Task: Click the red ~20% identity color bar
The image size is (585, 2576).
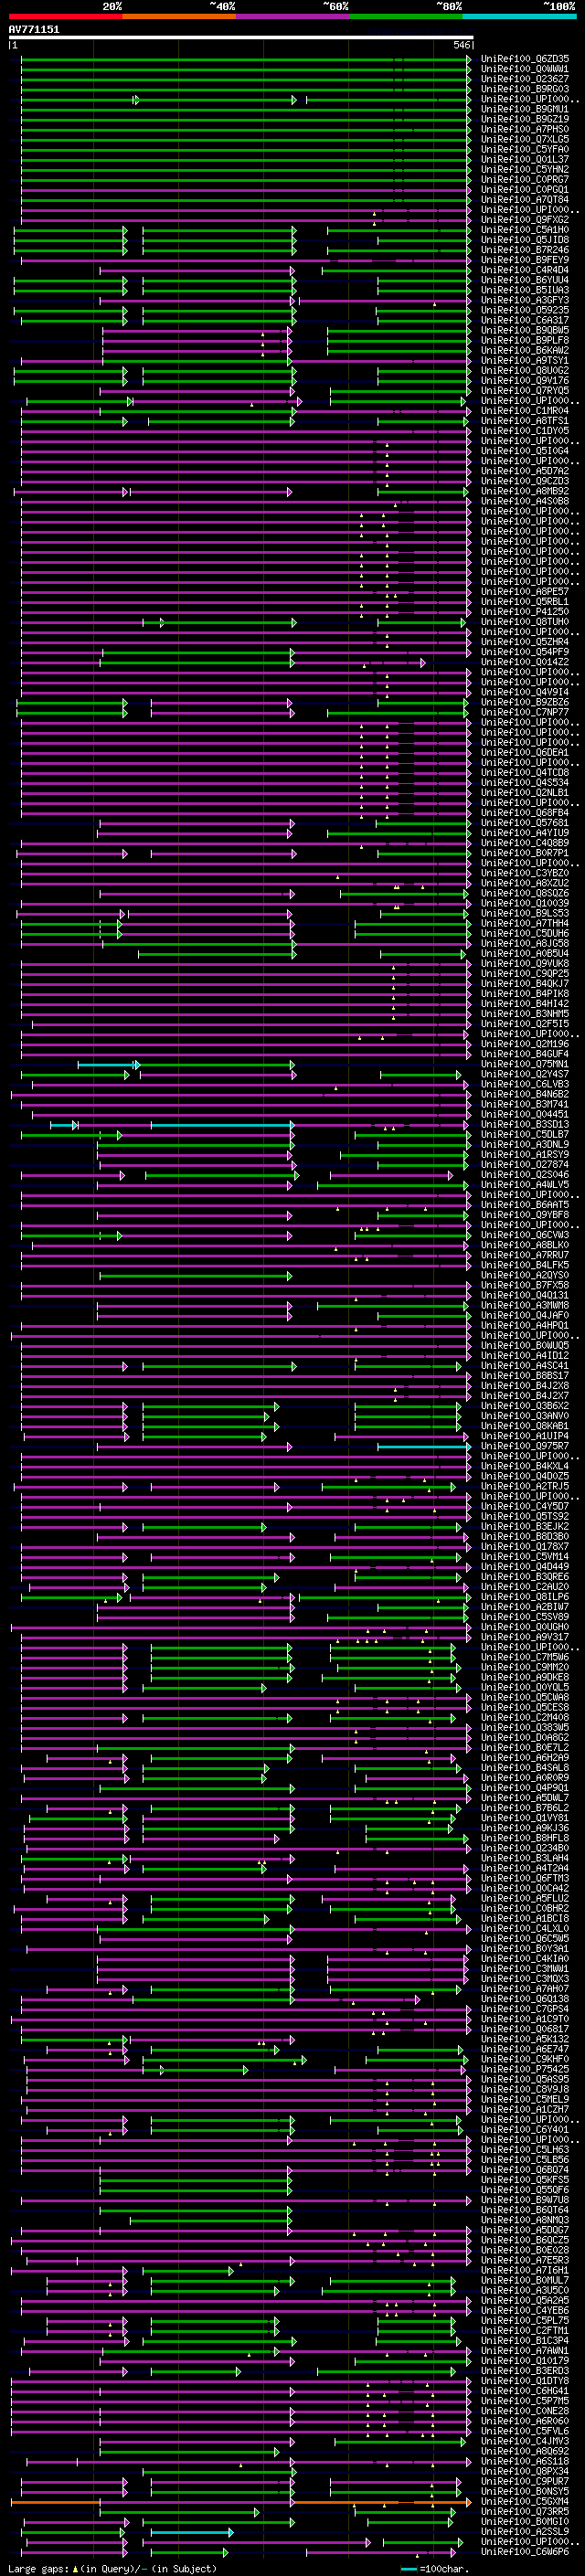Action: (x=65, y=16)
